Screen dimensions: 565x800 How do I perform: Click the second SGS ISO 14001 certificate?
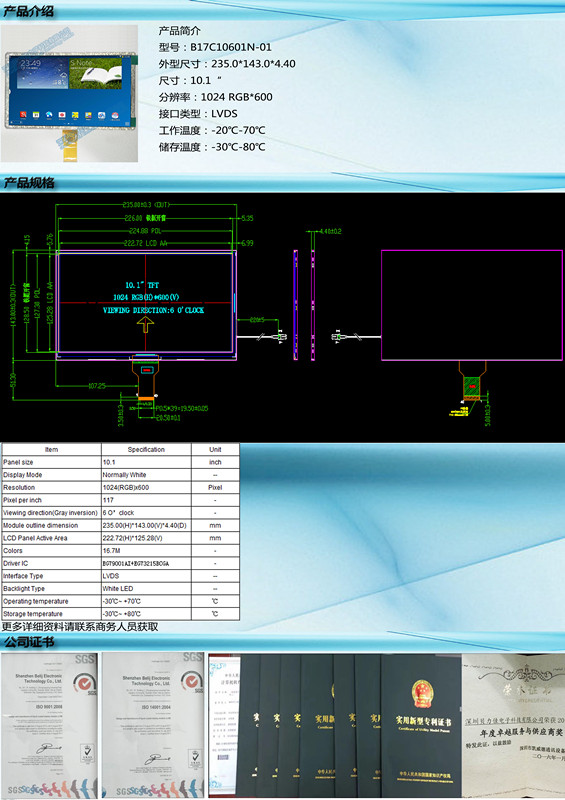click(x=153, y=725)
